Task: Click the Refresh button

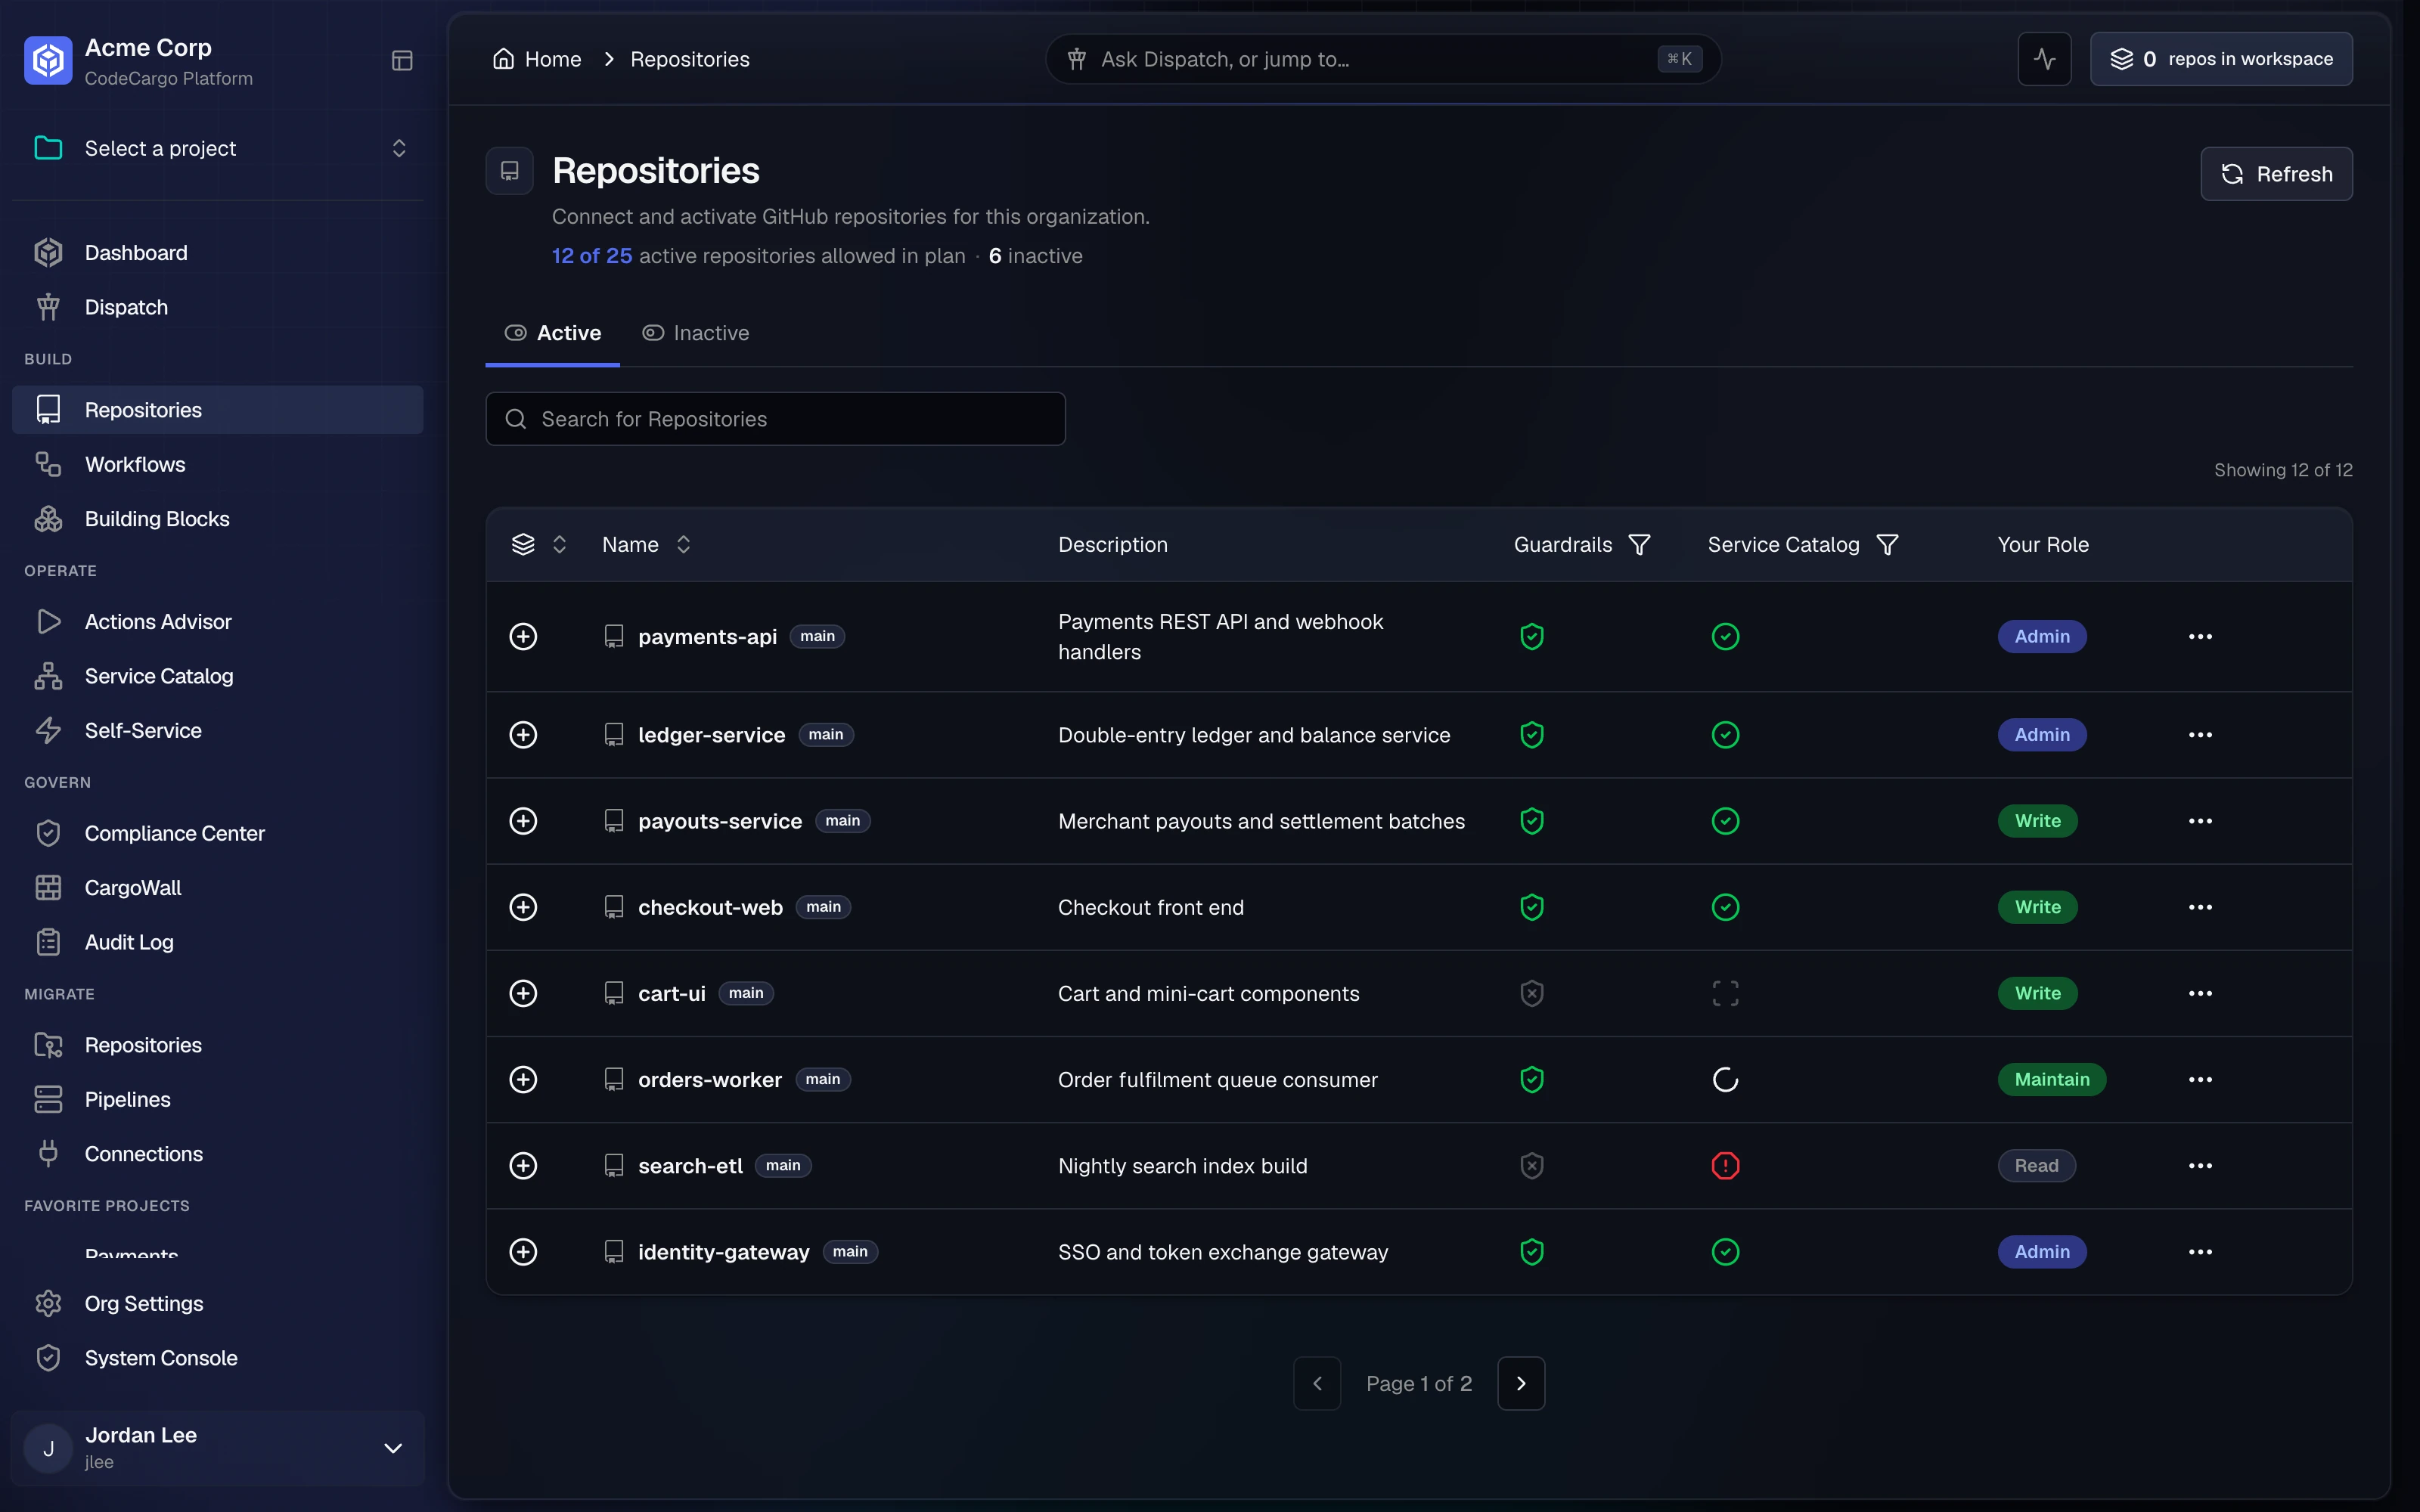Action: (x=2276, y=174)
